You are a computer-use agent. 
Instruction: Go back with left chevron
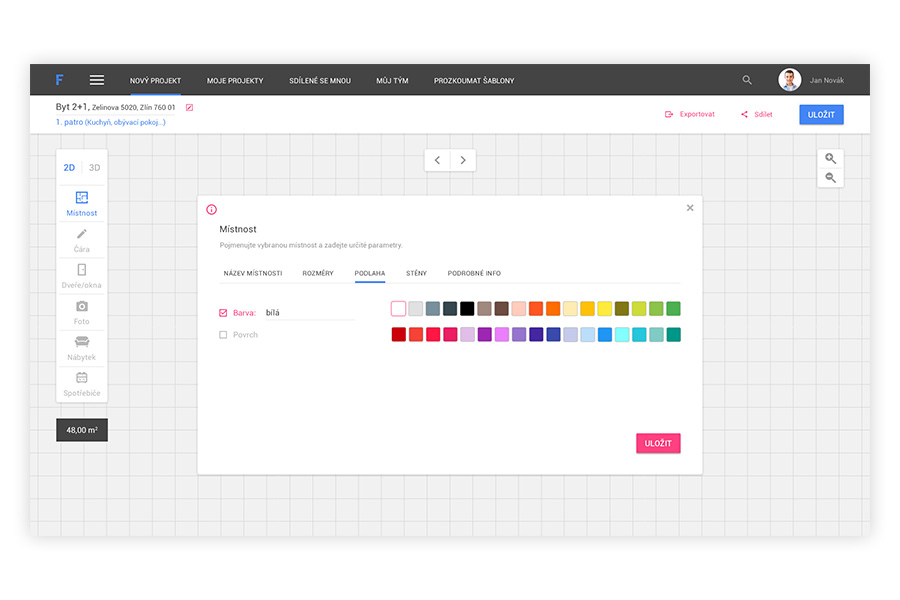[x=437, y=160]
